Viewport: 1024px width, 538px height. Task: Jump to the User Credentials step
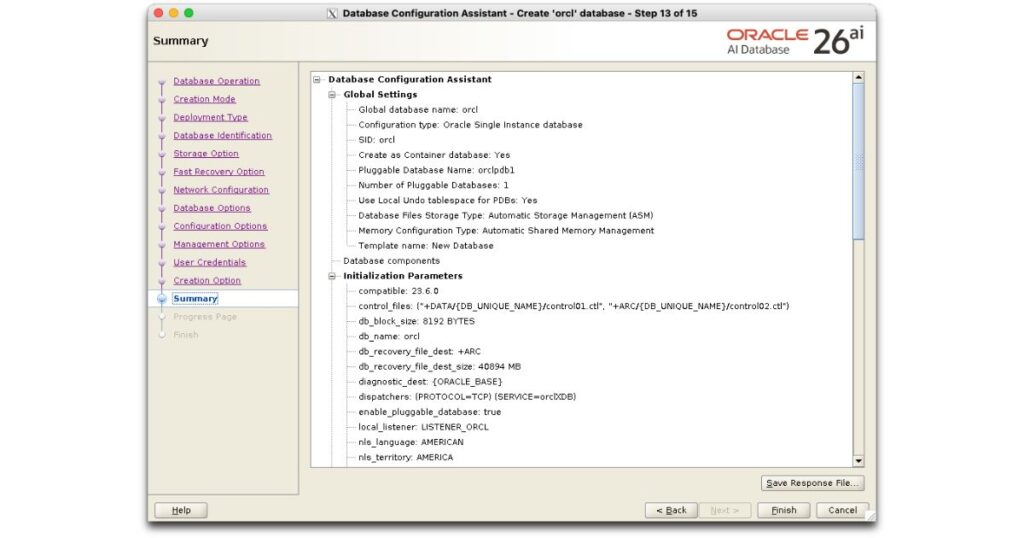pyautogui.click(x=210, y=262)
